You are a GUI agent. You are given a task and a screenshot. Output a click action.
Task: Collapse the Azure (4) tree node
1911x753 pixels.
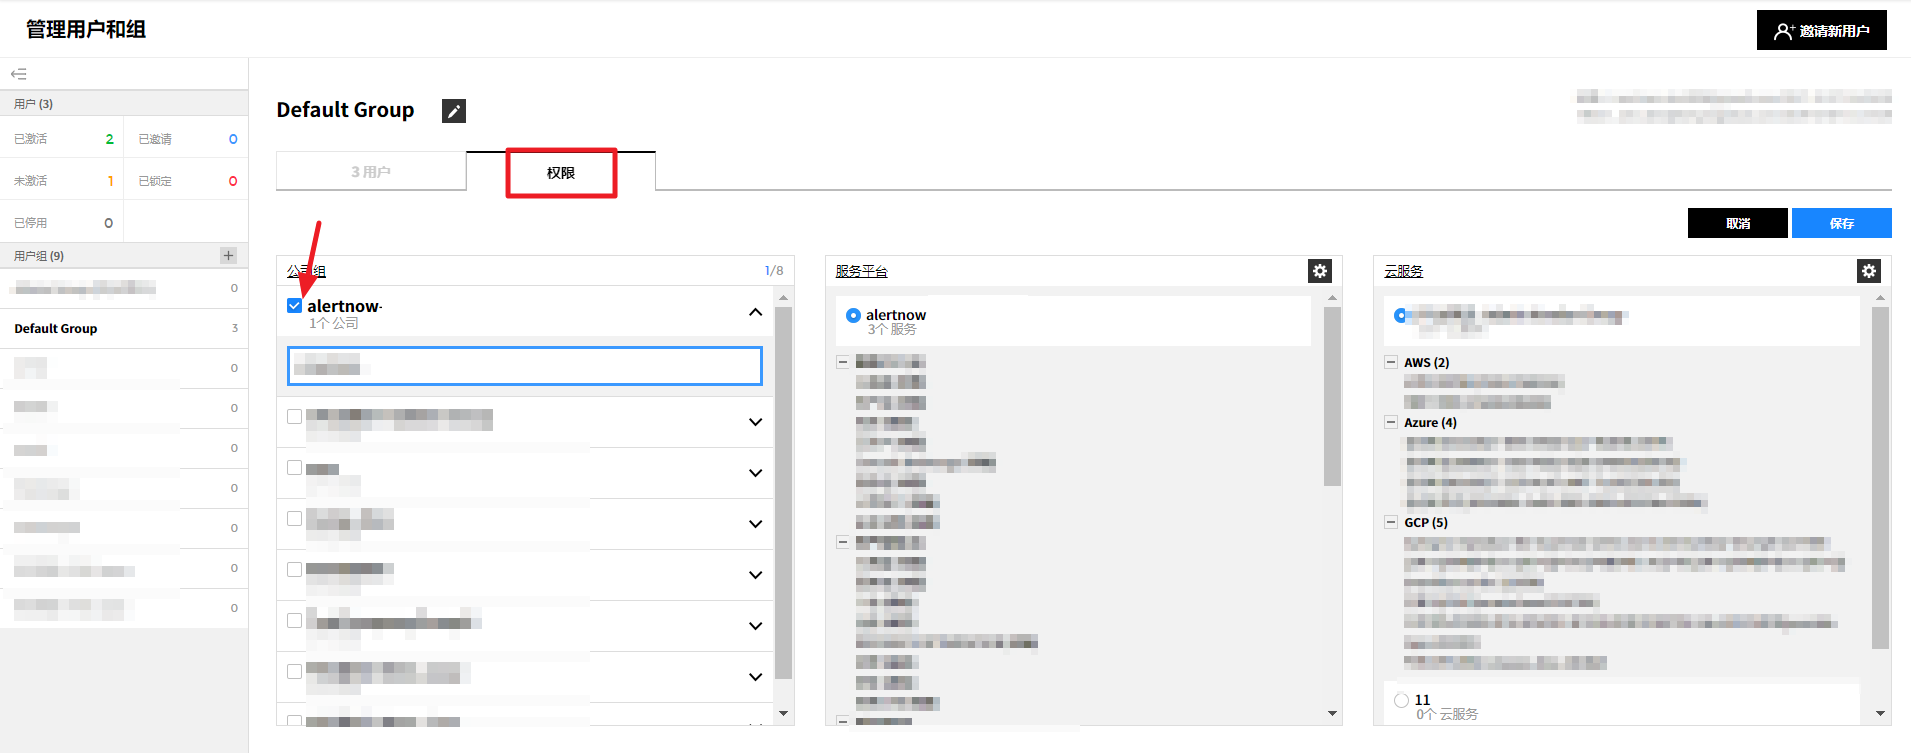point(1391,422)
